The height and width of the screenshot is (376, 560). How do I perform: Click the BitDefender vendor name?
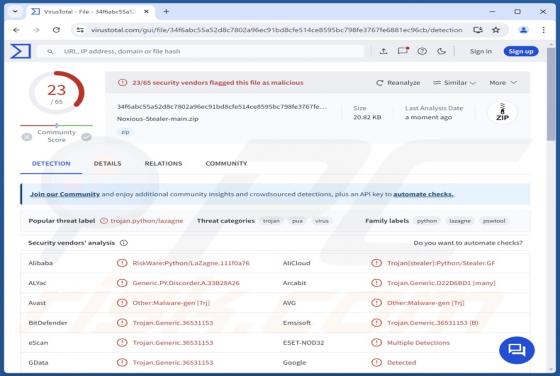click(x=48, y=323)
